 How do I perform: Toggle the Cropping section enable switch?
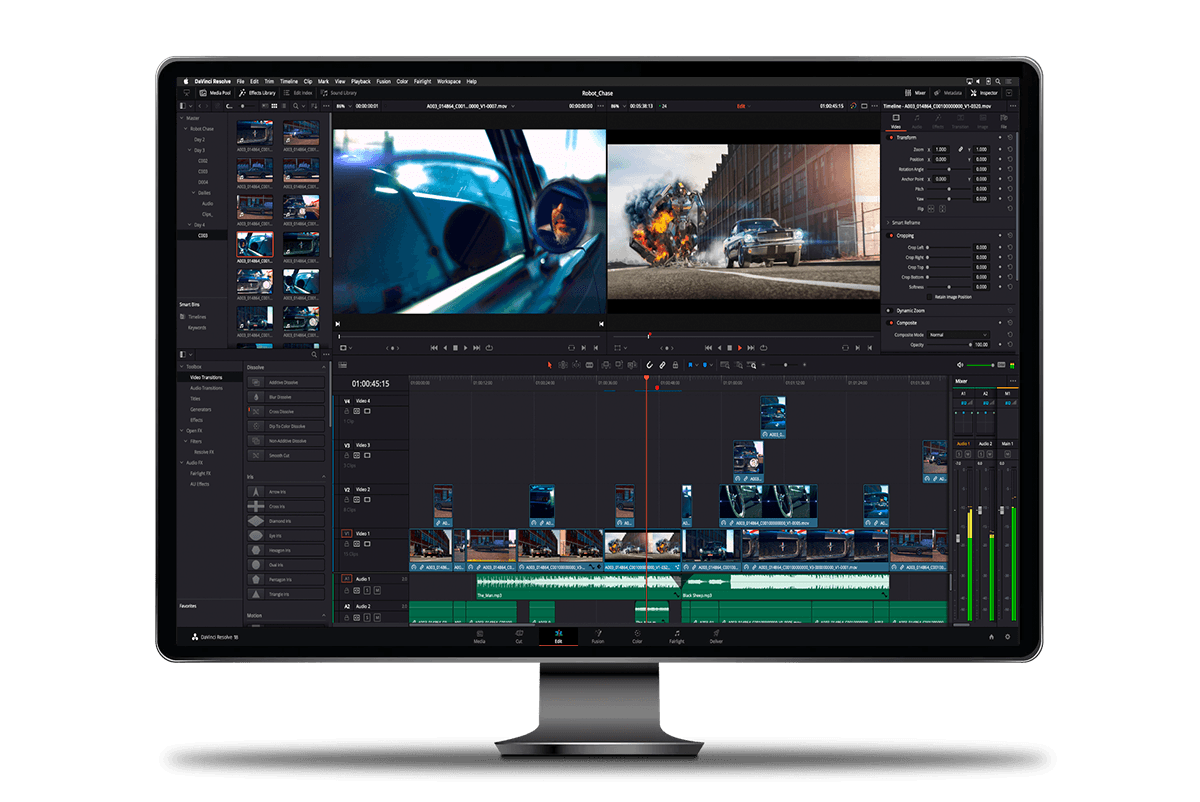891,235
